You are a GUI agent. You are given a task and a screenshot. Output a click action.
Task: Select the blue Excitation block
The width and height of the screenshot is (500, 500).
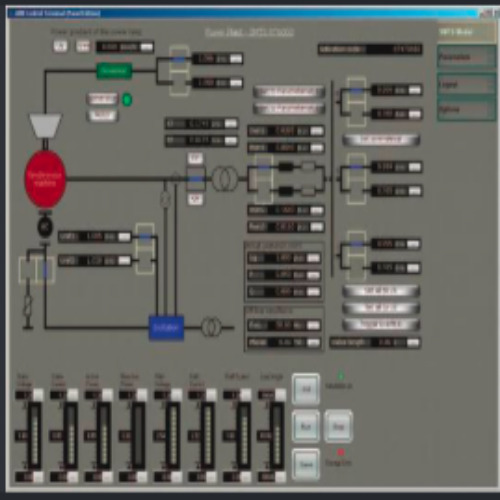166,328
